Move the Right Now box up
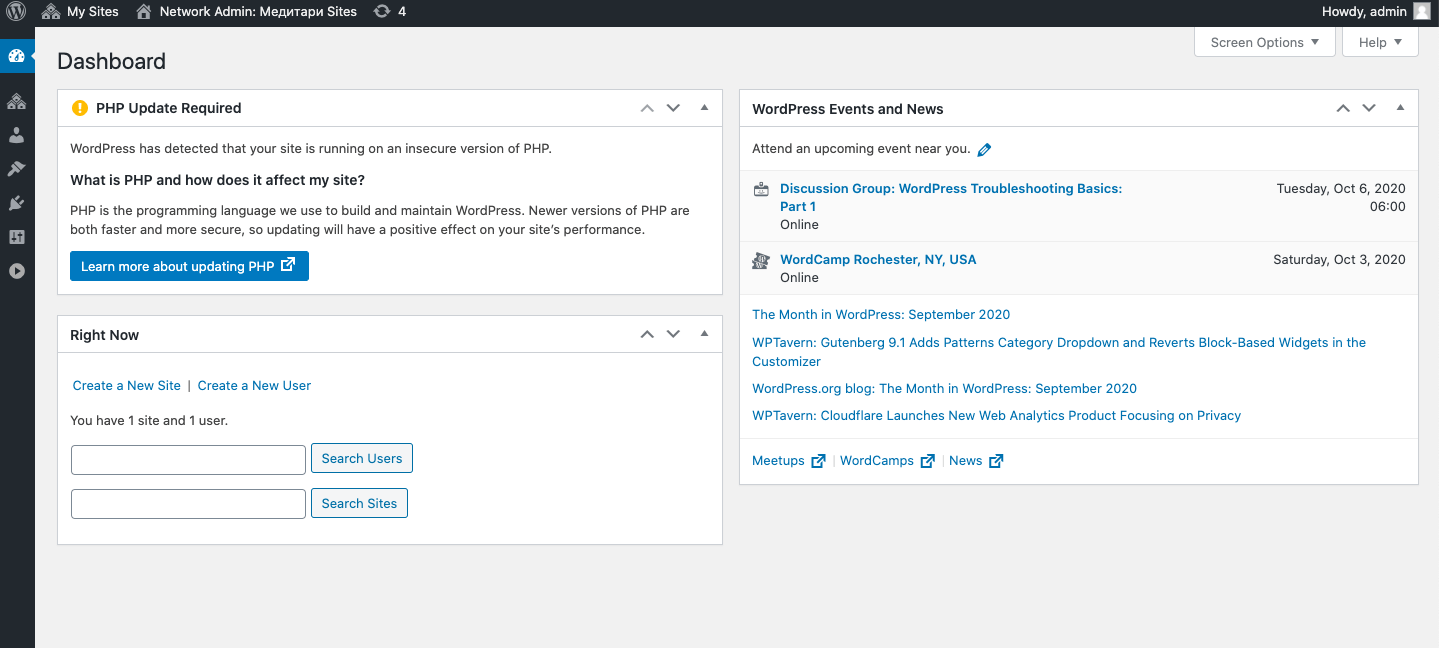Image resolution: width=1439 pixels, height=648 pixels. point(647,334)
